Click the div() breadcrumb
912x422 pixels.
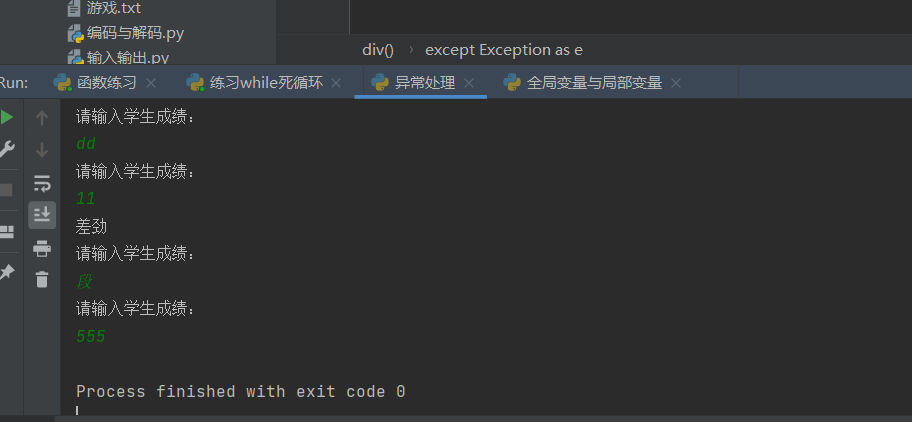378,49
